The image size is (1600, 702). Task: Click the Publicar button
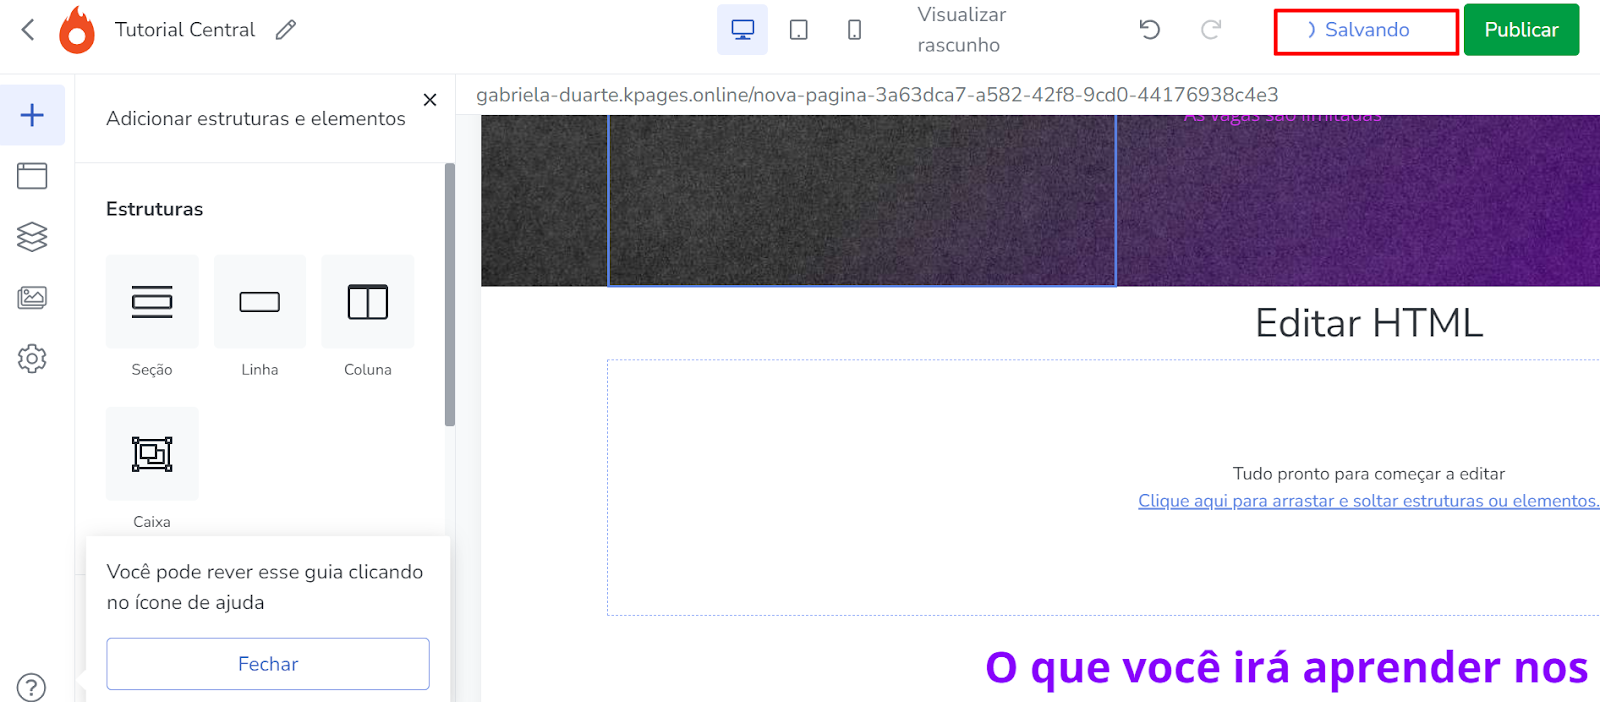(x=1521, y=30)
